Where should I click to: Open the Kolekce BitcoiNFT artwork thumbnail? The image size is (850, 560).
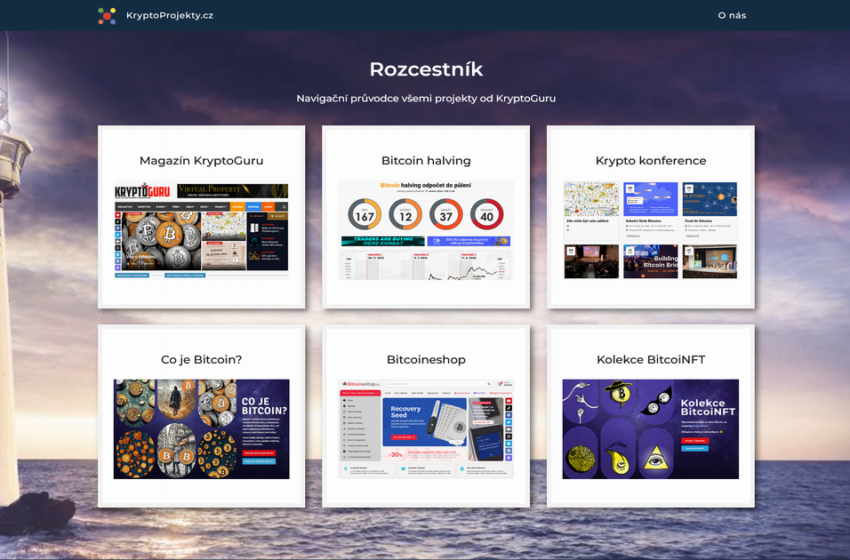coord(651,429)
